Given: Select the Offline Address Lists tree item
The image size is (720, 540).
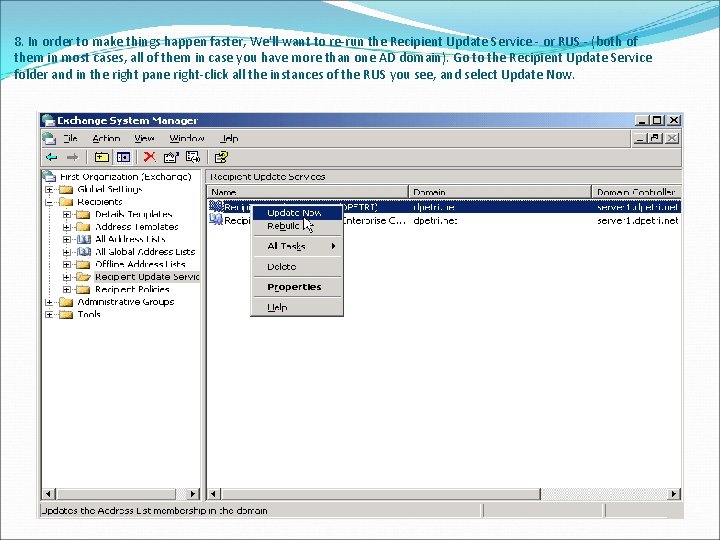Looking at the screenshot, I should click(x=140, y=264).
